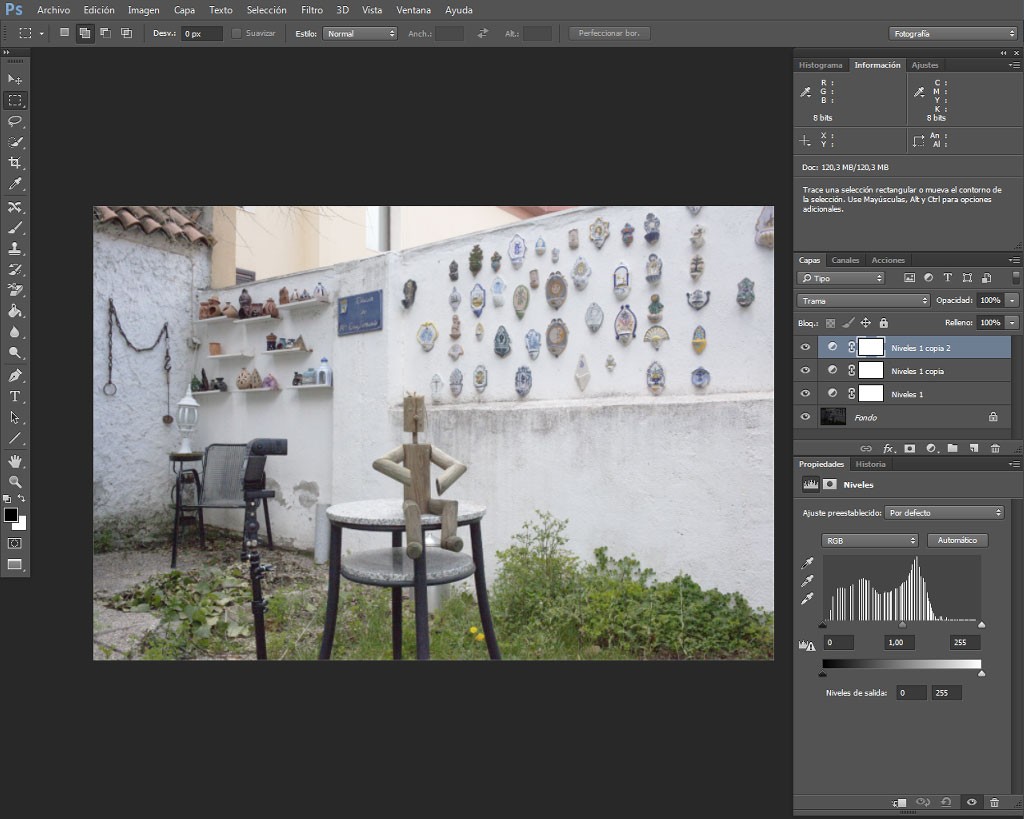1024x819 pixels.
Task: Select the Clone Stamp tool
Action: [x=15, y=248]
